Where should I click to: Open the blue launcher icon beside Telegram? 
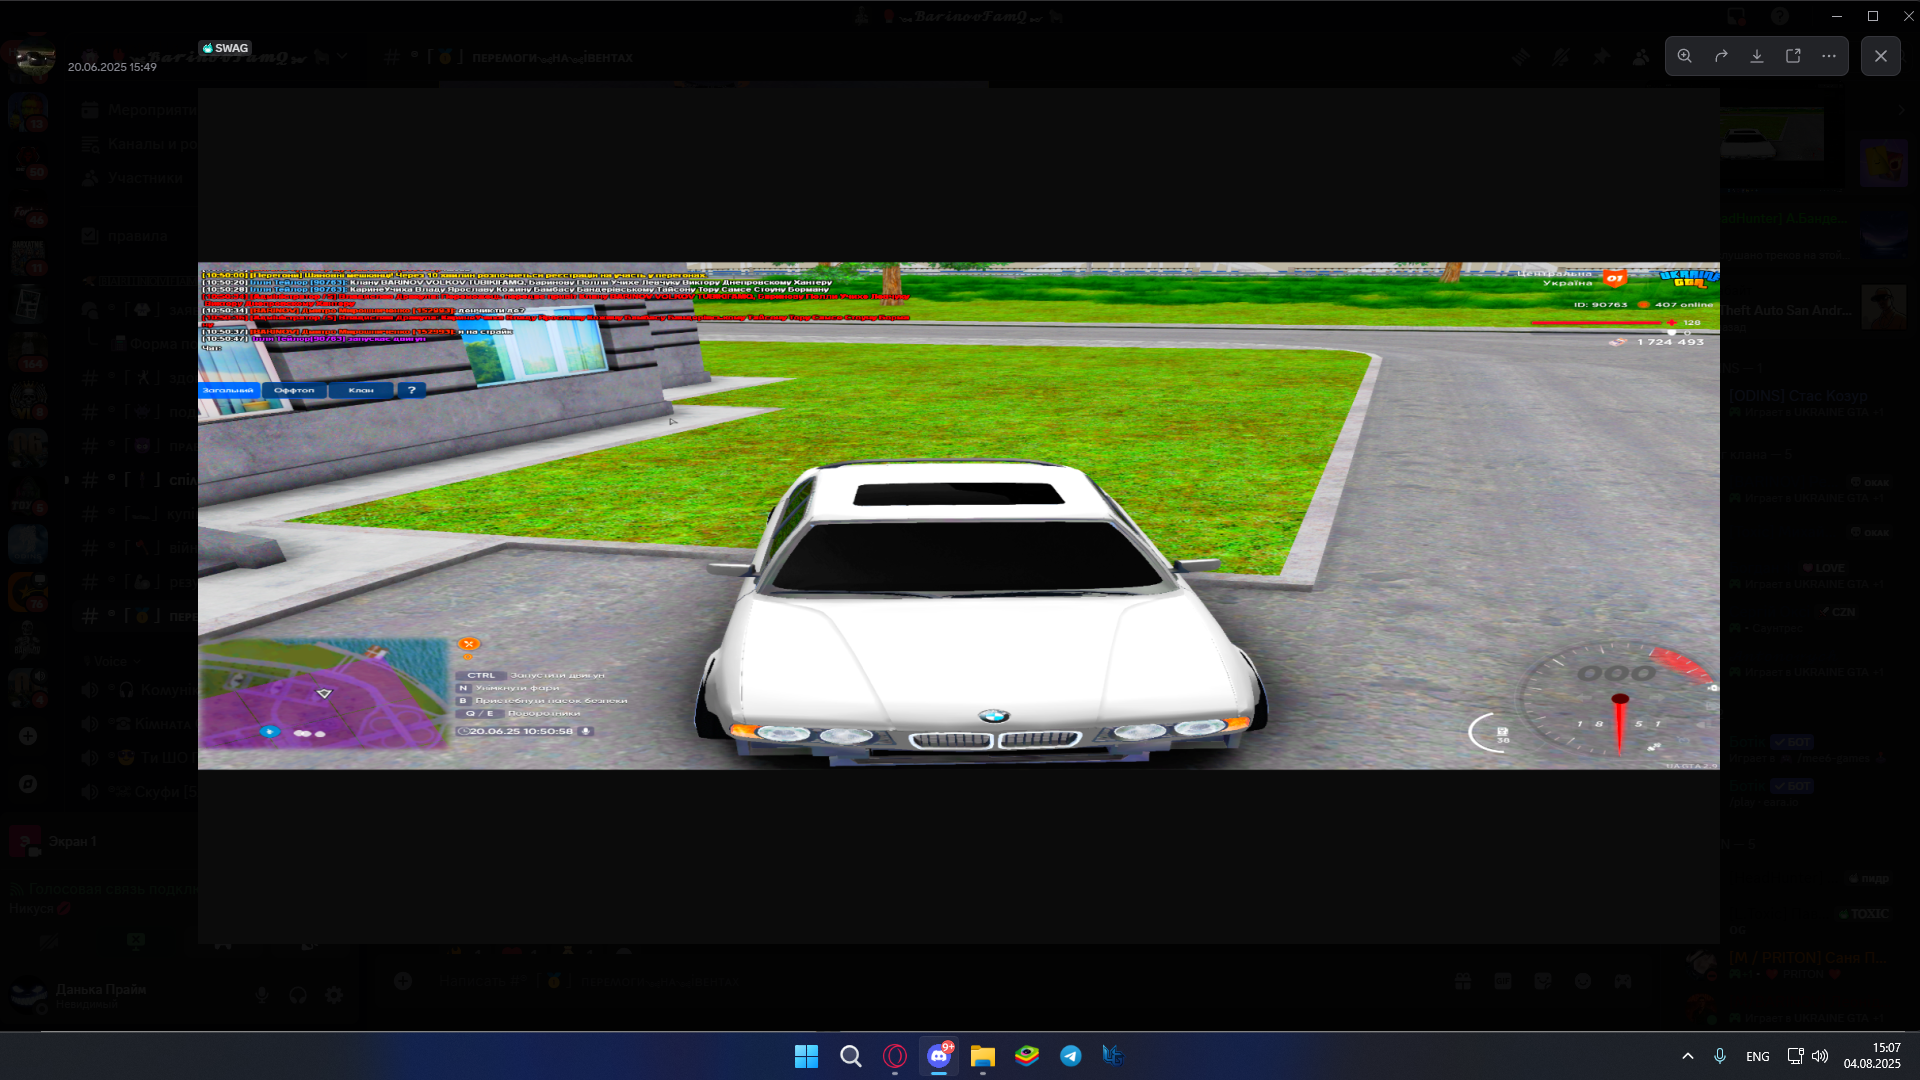click(1113, 1056)
